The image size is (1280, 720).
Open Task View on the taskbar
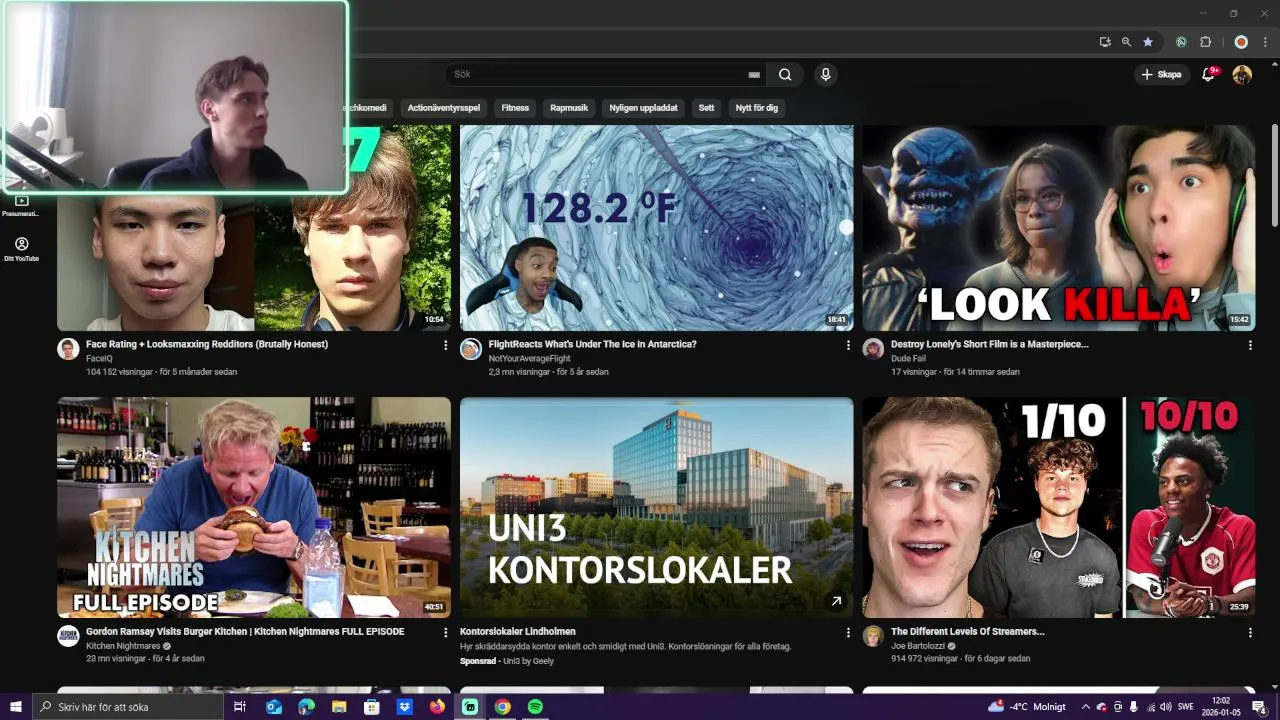240,707
